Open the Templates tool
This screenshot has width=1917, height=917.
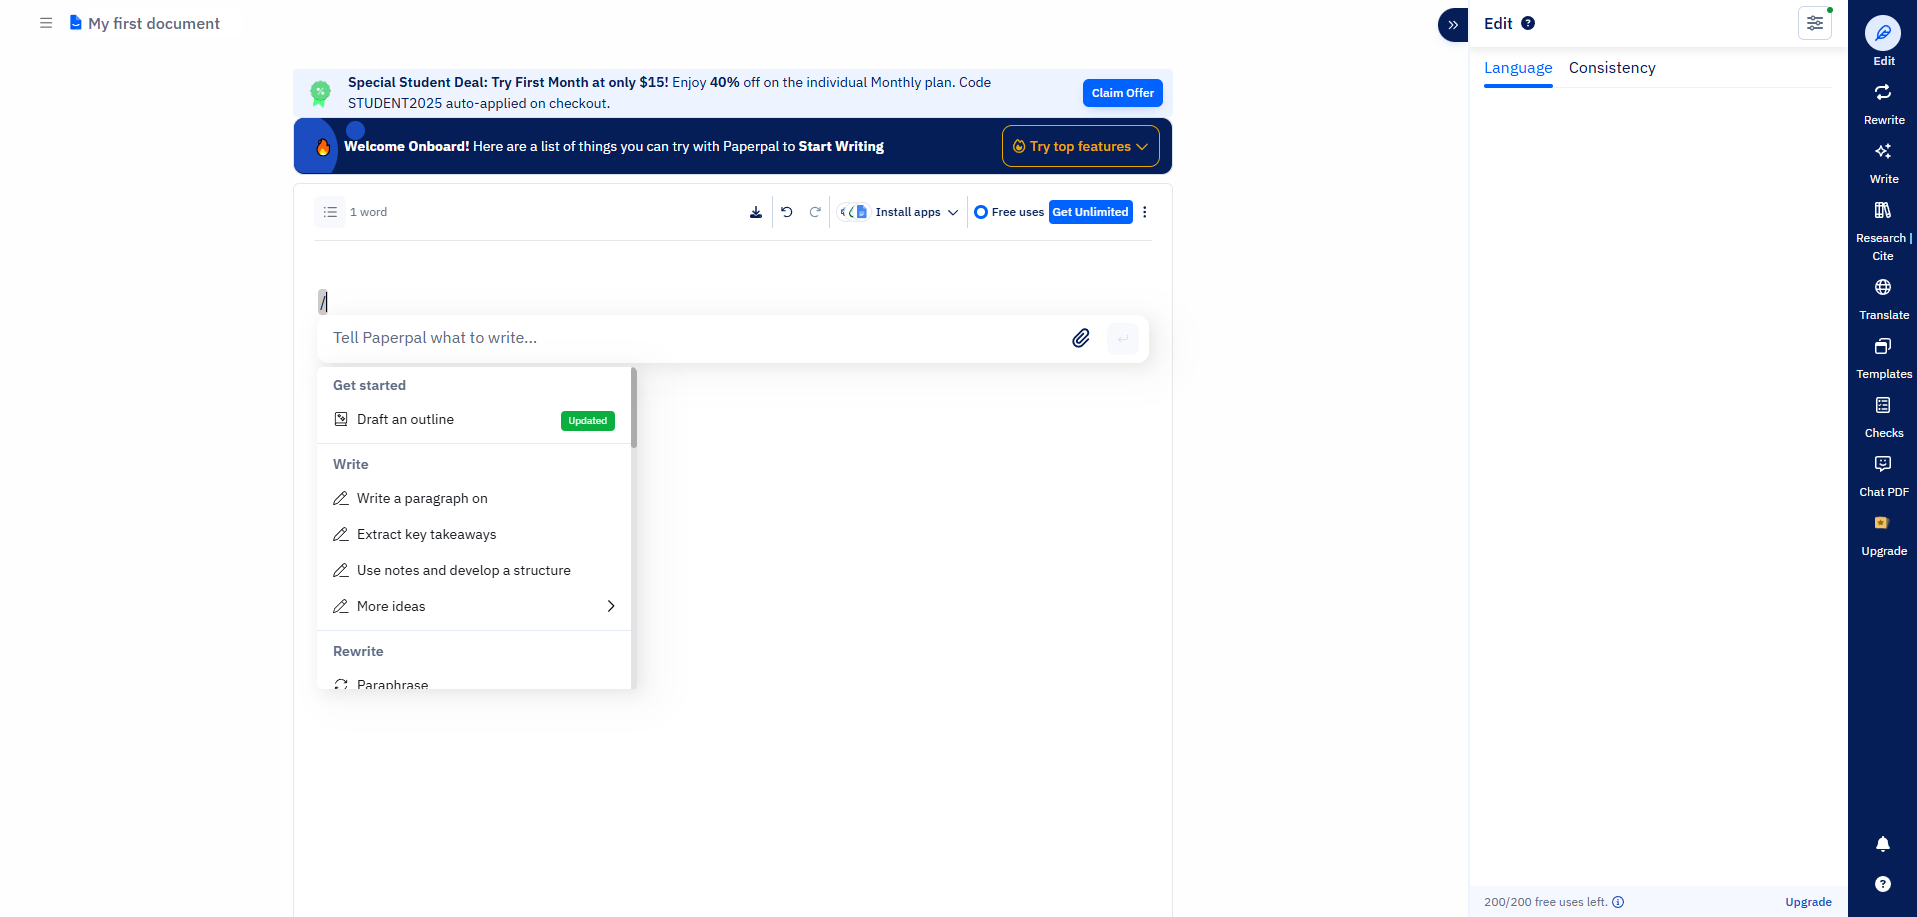[1884, 358]
